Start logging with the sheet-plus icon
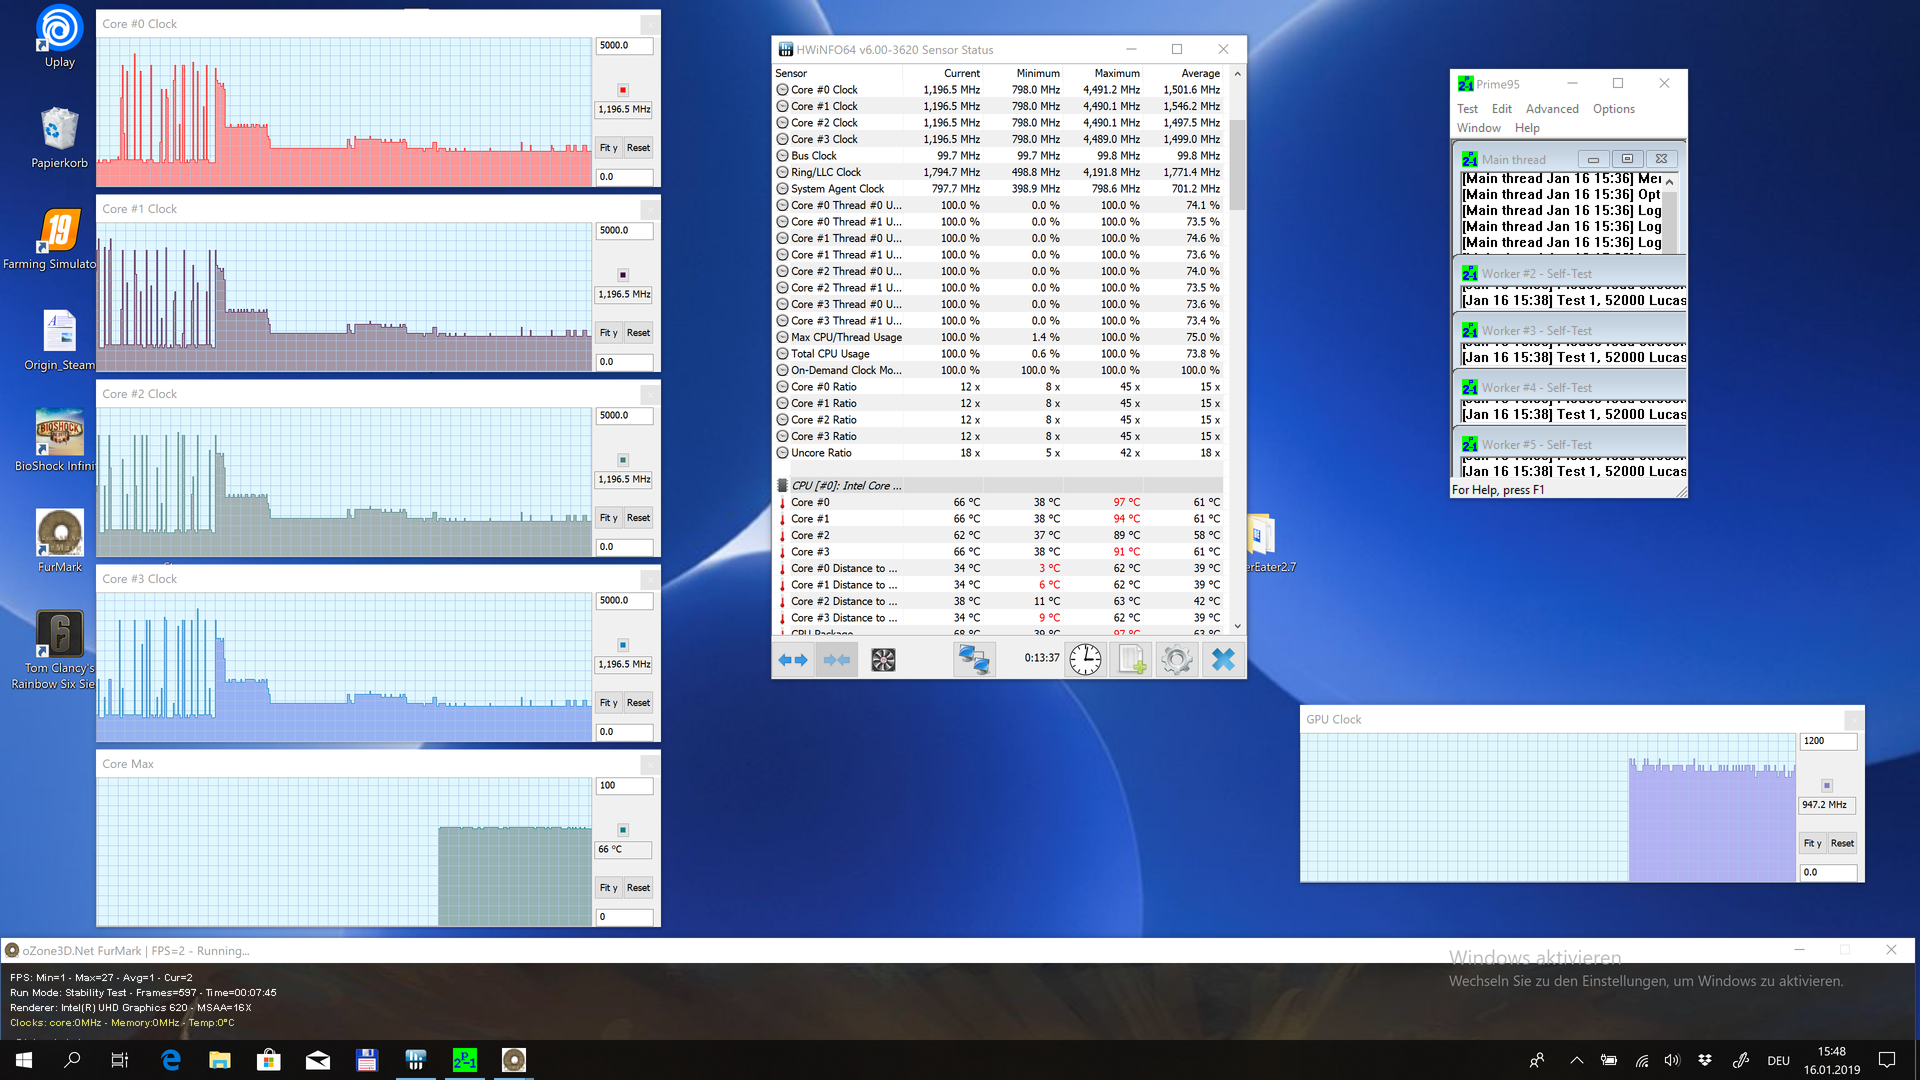Viewport: 1920px width, 1080px height. (1131, 660)
